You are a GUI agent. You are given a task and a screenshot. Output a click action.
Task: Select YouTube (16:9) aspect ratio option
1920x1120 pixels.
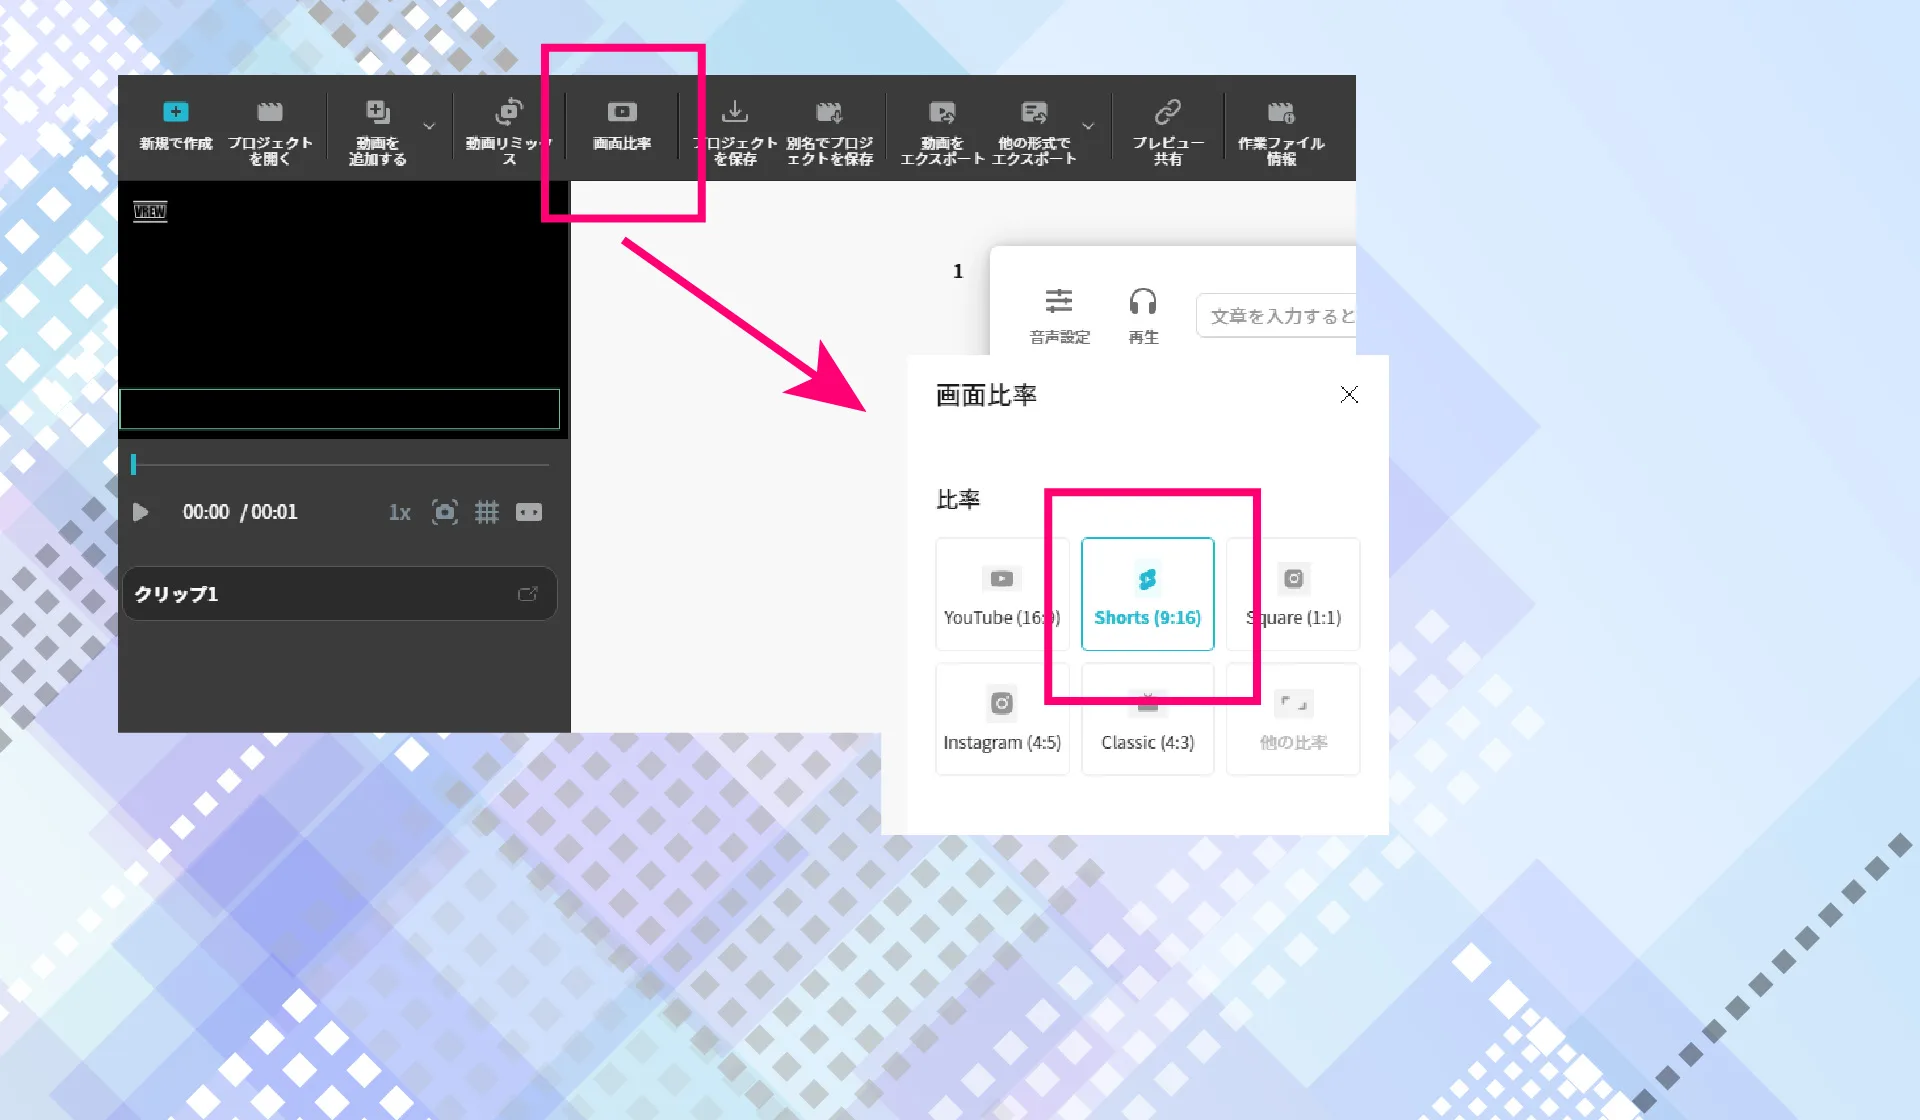point(1001,593)
